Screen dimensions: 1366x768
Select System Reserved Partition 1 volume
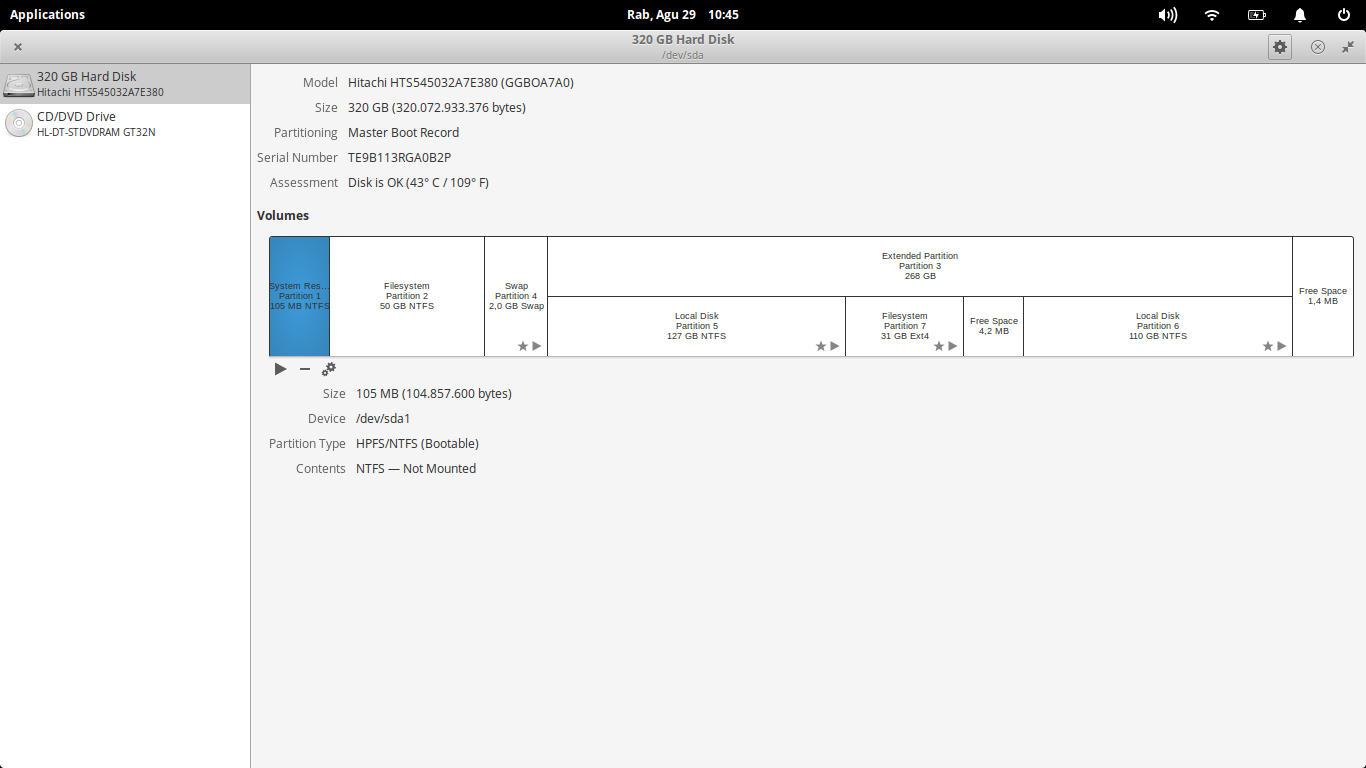299,296
